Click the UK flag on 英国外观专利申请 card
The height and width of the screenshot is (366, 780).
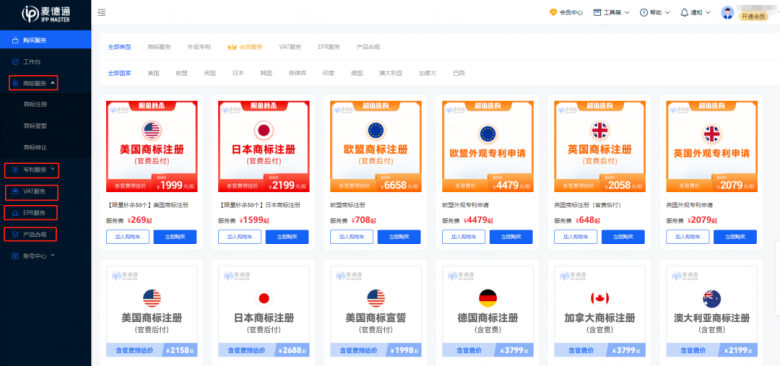(x=712, y=133)
